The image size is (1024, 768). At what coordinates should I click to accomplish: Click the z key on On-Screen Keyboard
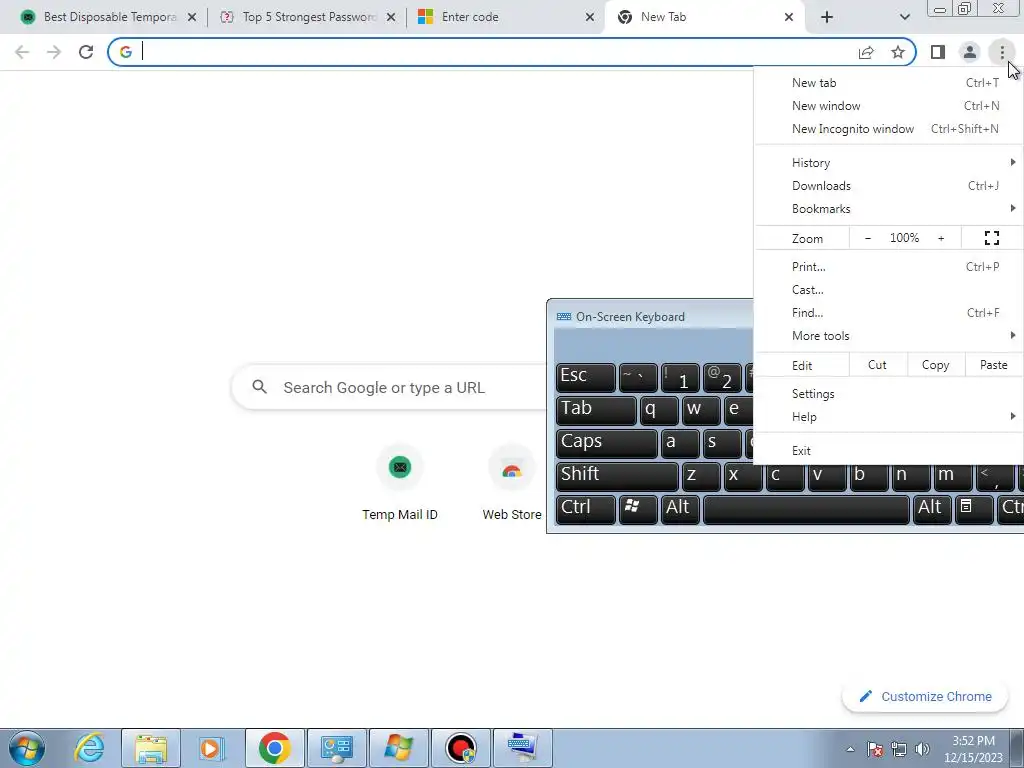[x=700, y=475]
